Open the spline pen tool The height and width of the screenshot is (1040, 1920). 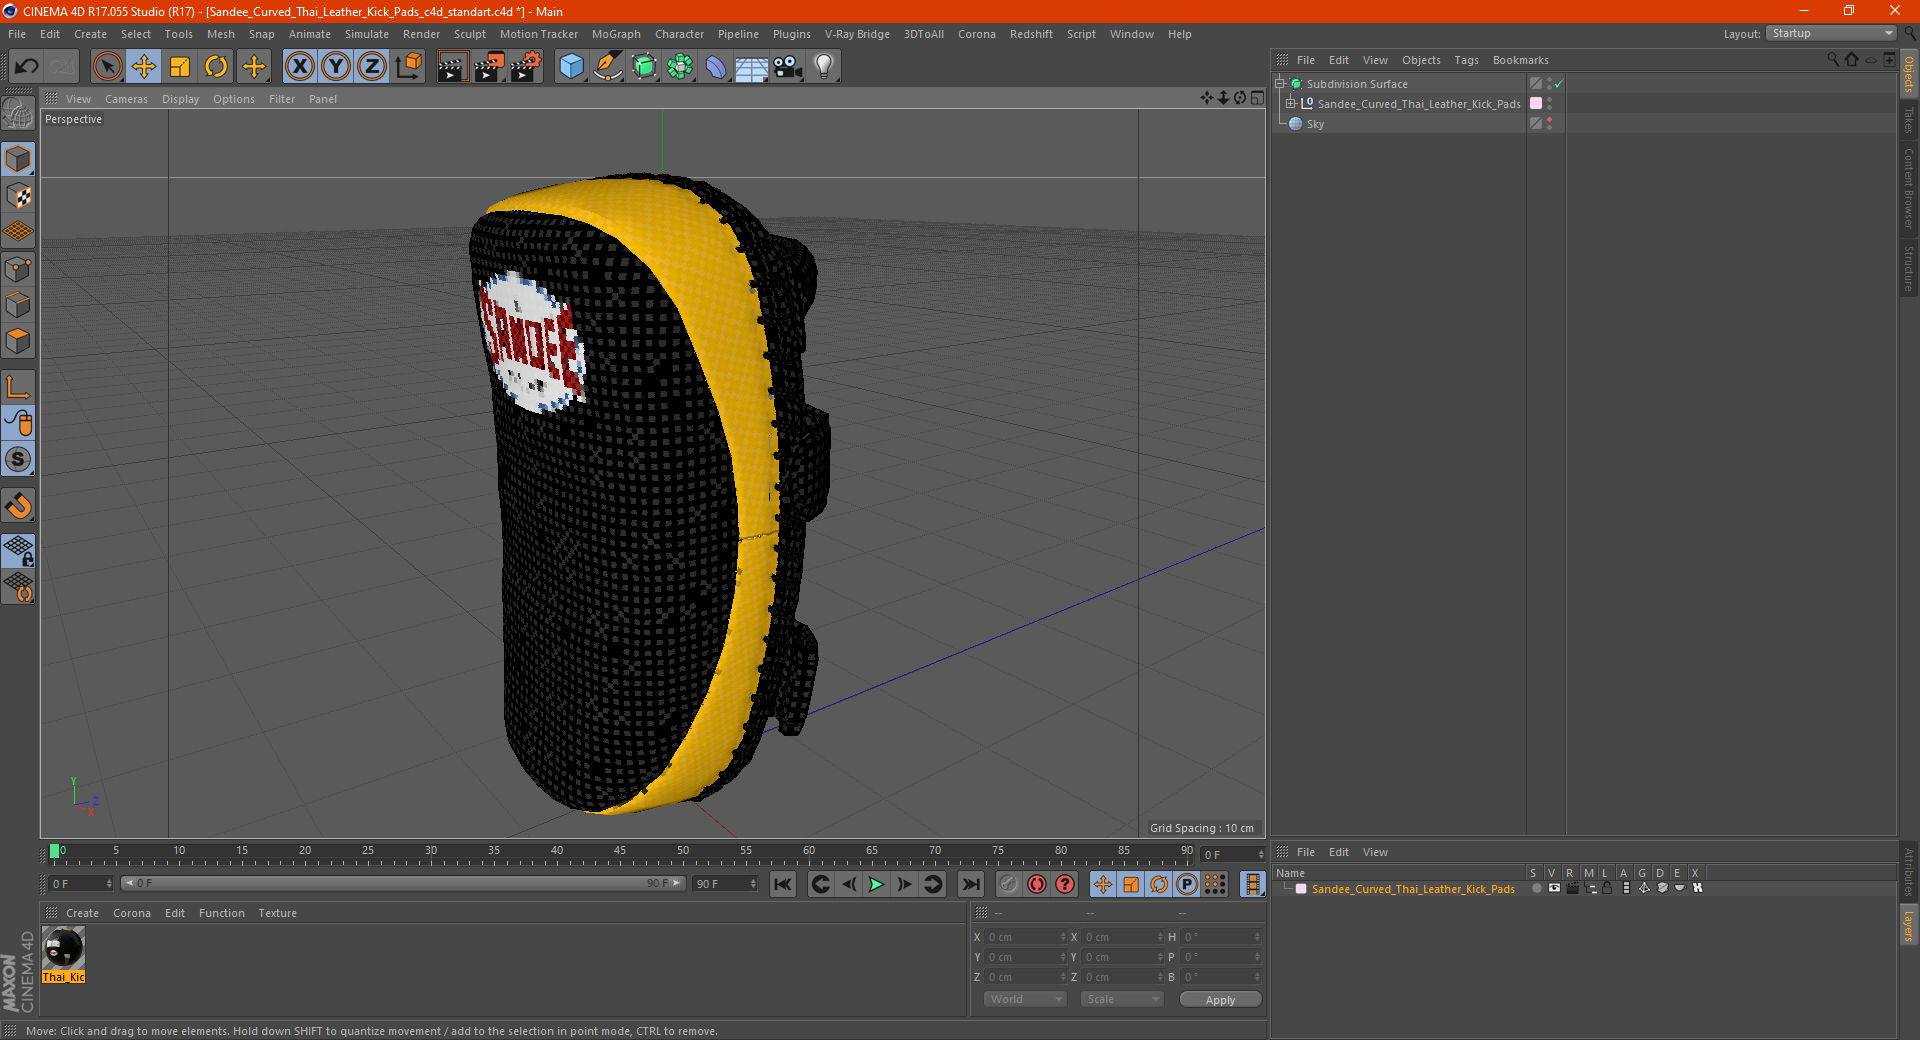point(608,67)
